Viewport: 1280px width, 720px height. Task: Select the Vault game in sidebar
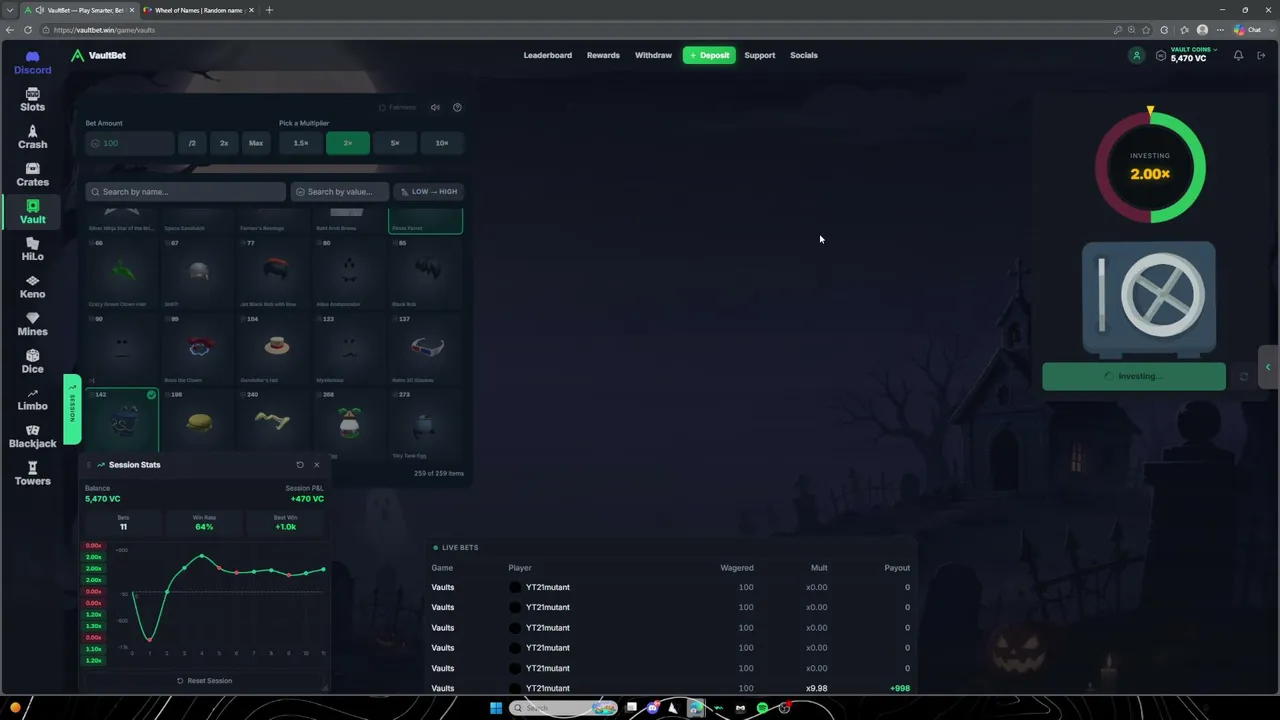32,212
